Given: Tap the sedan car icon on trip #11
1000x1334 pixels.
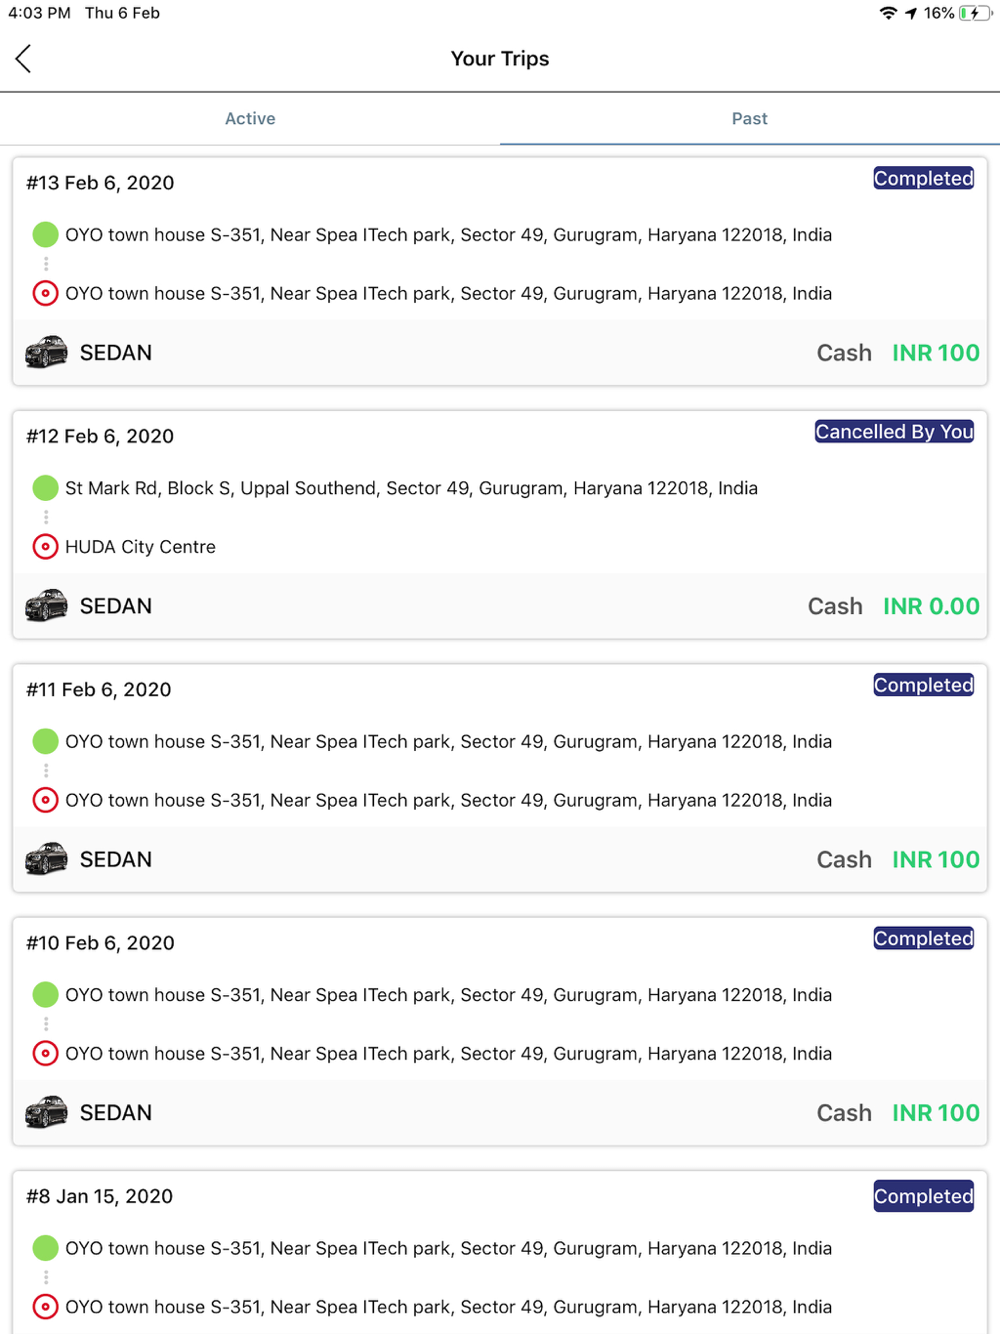Looking at the screenshot, I should coord(46,859).
